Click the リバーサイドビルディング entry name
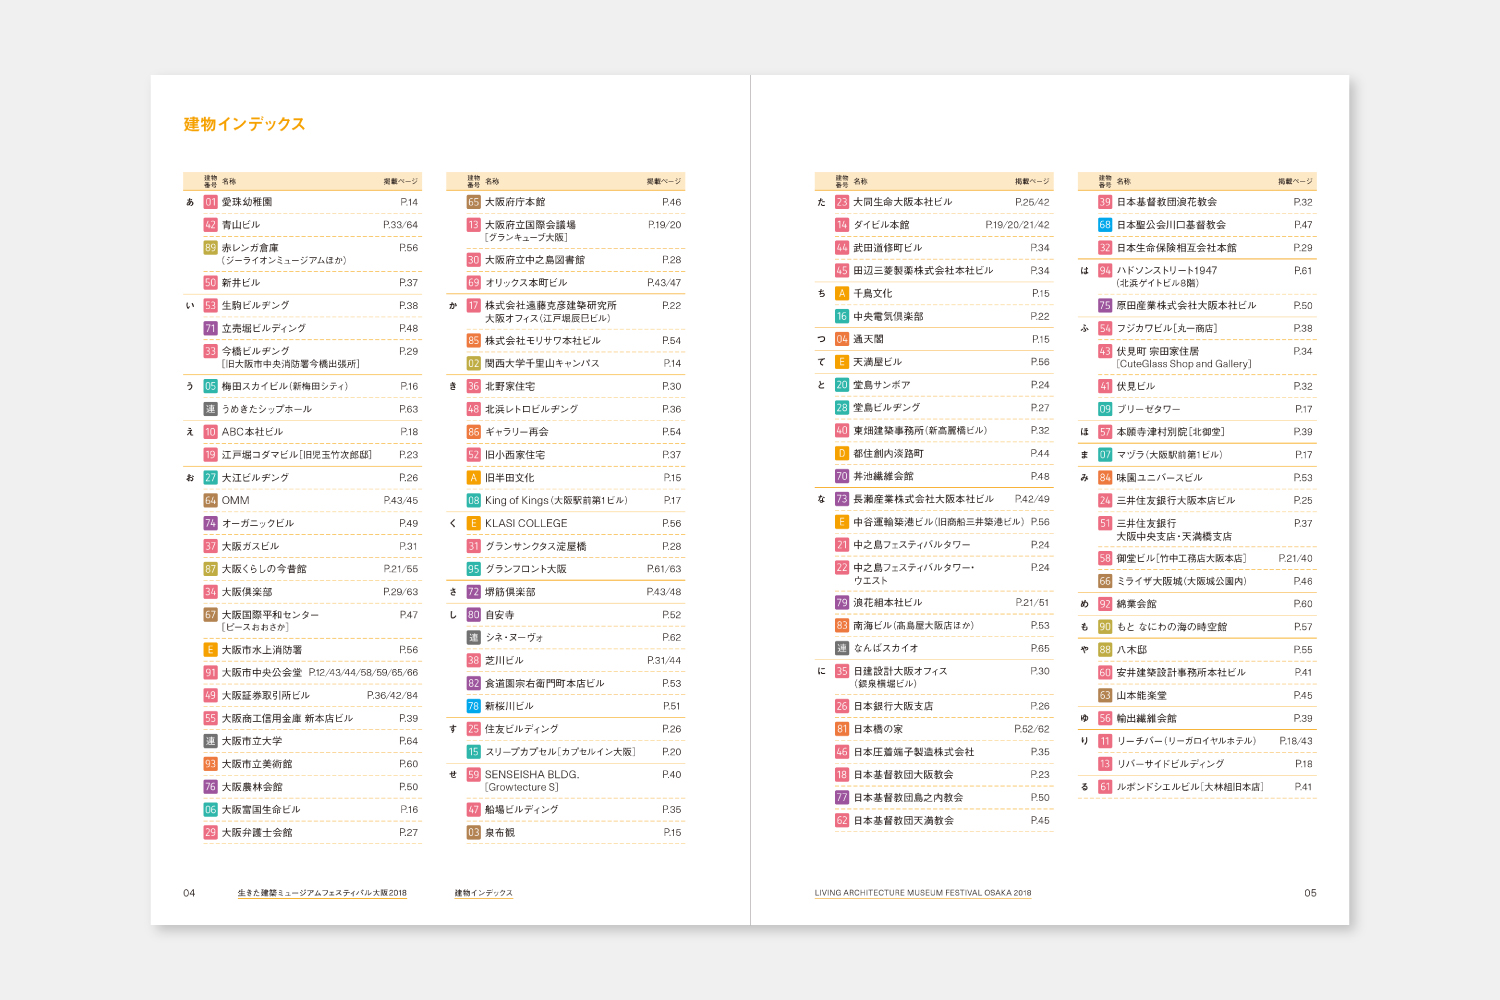The image size is (1500, 1000). coord(1170,764)
